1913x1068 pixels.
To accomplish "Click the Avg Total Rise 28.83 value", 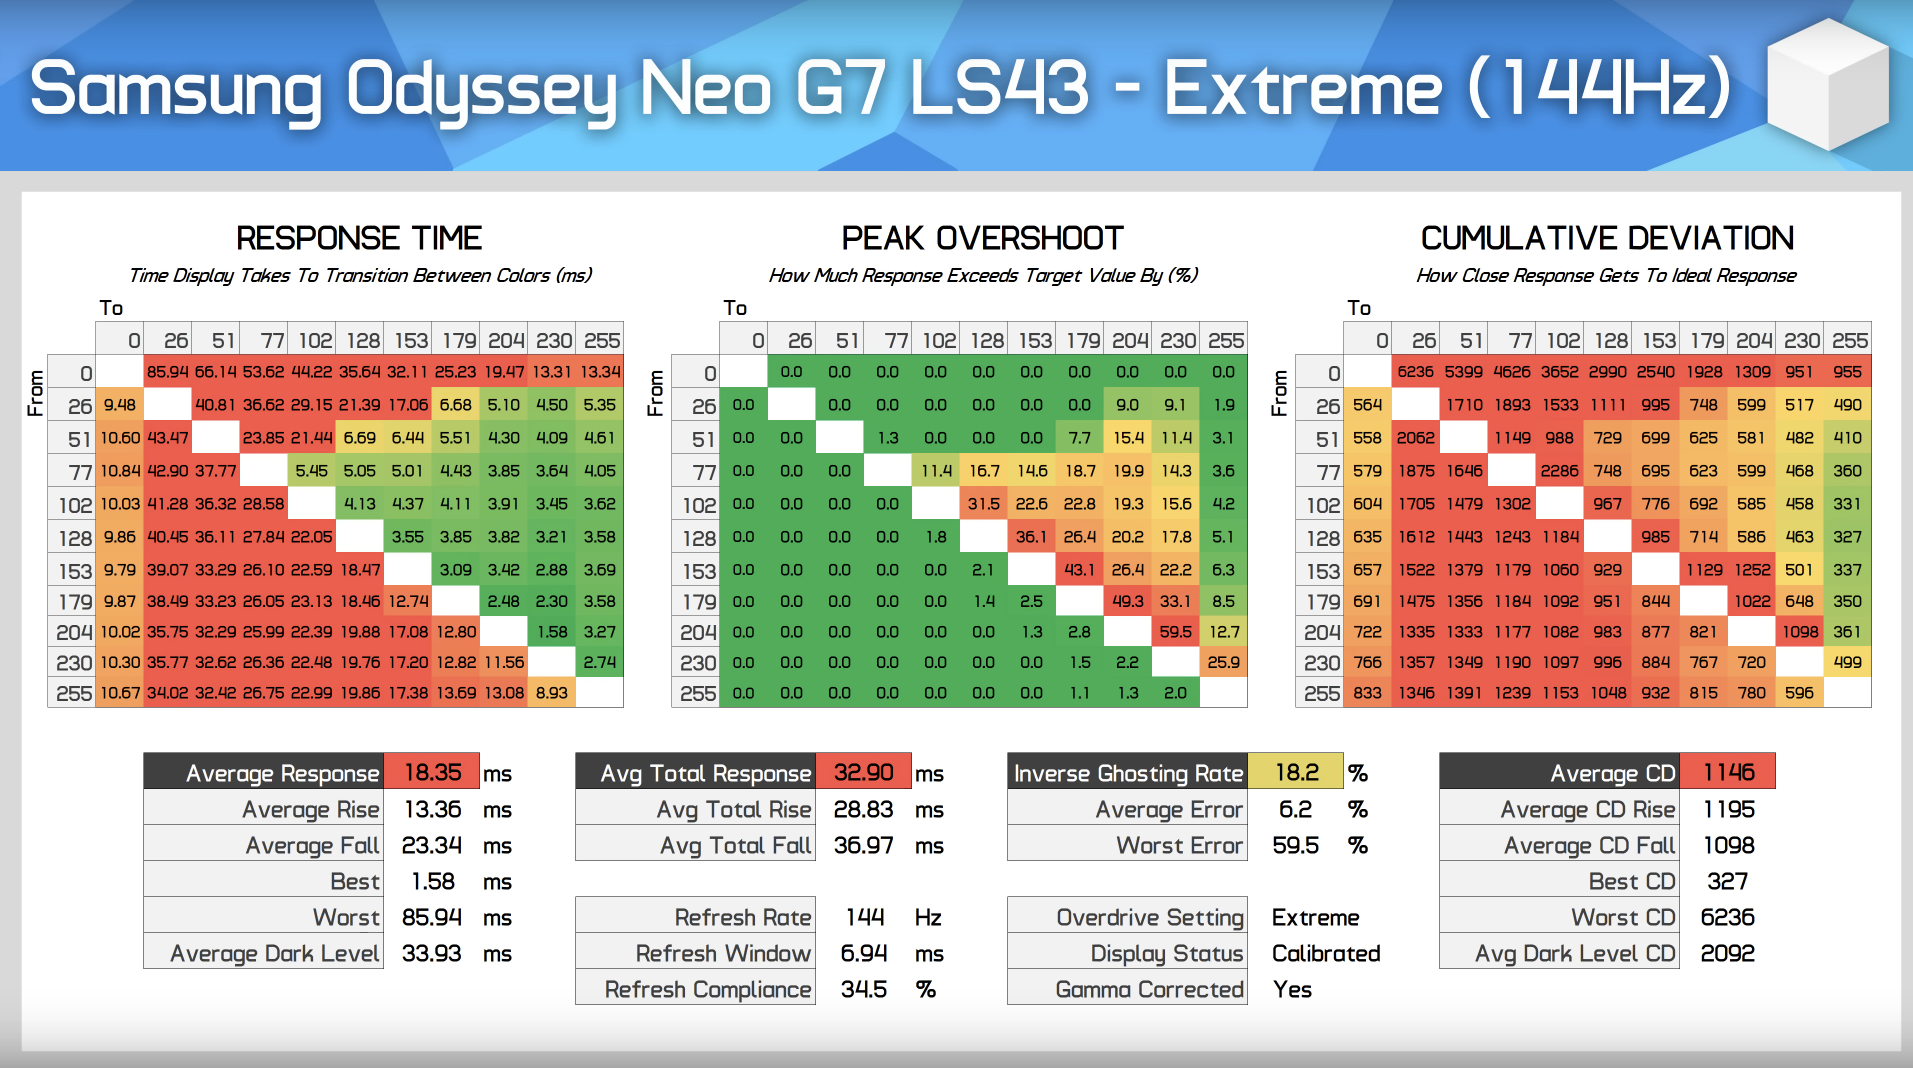I will [864, 809].
